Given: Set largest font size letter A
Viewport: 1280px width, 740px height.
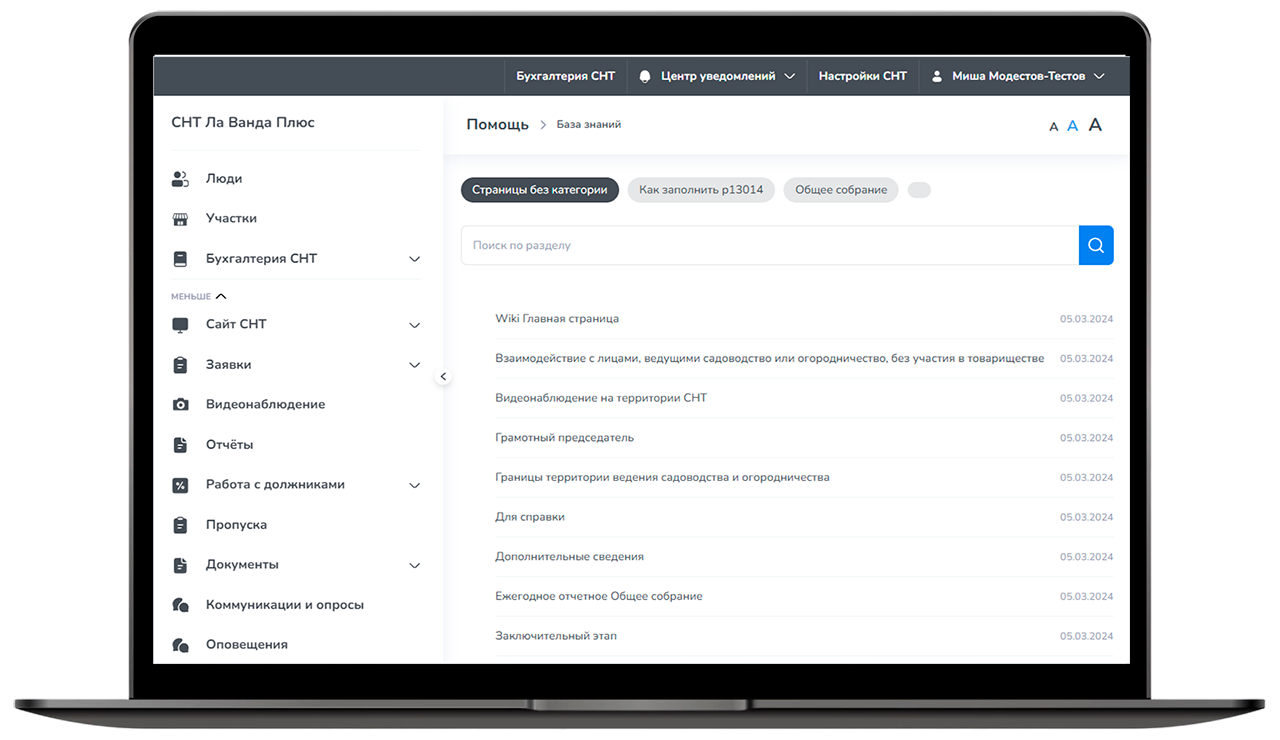Looking at the screenshot, I should [x=1095, y=125].
